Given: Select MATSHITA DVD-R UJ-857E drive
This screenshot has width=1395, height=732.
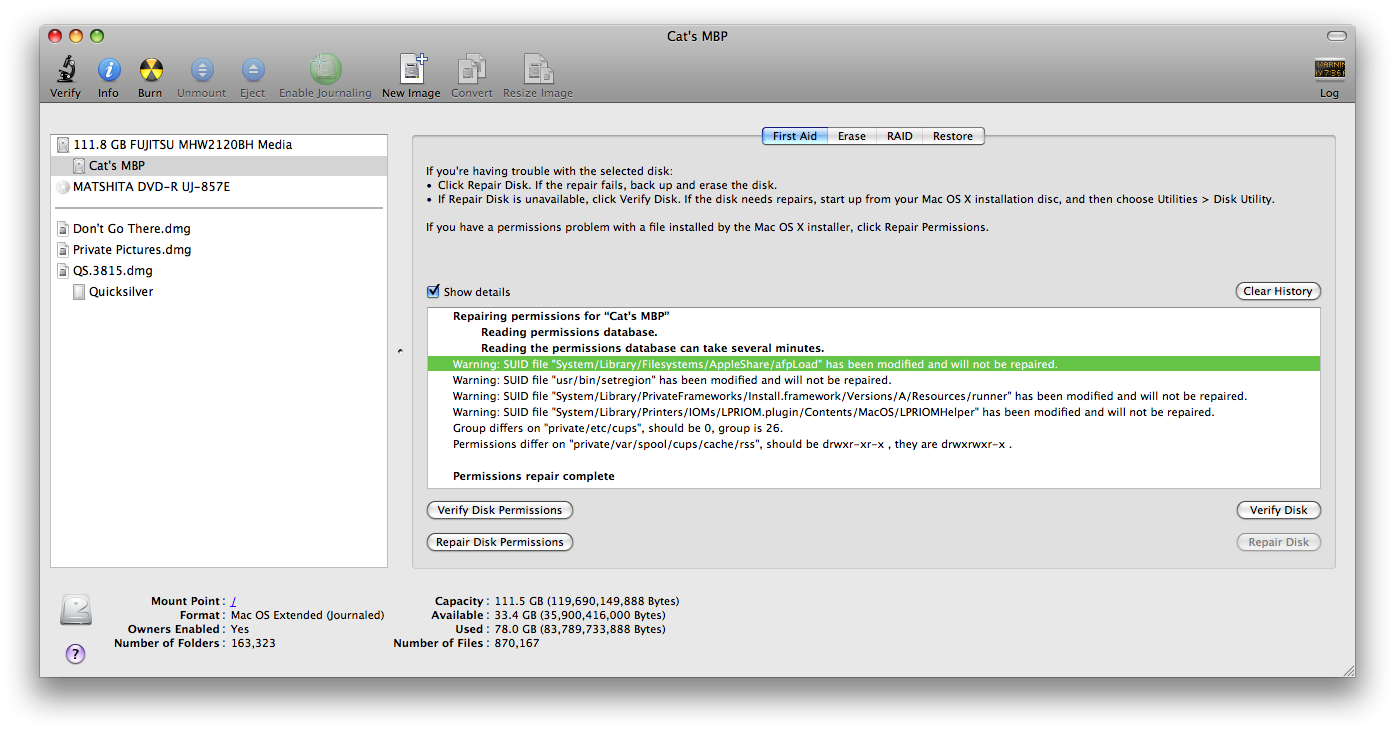Looking at the screenshot, I should tap(219, 187).
